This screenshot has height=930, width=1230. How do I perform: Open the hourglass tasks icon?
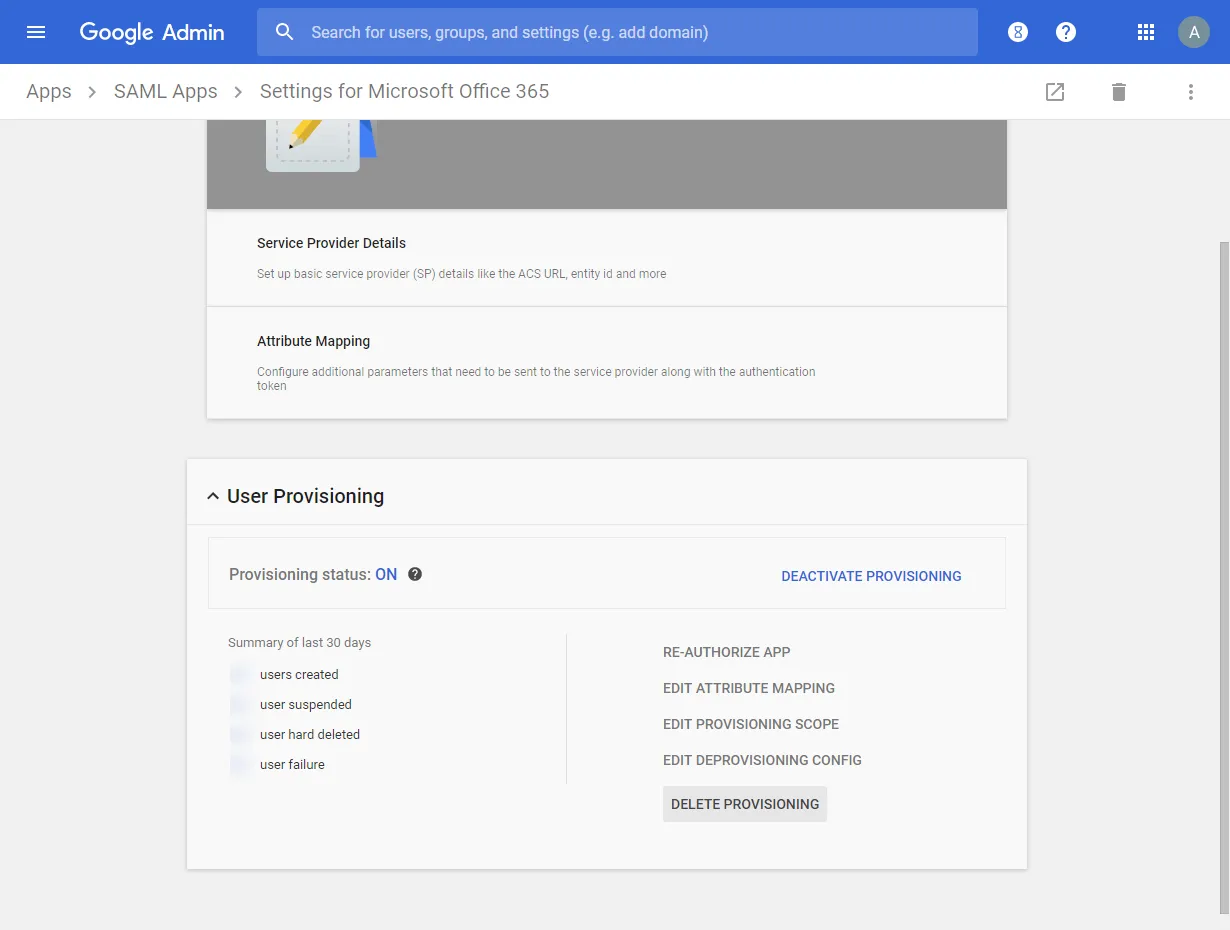1018,32
